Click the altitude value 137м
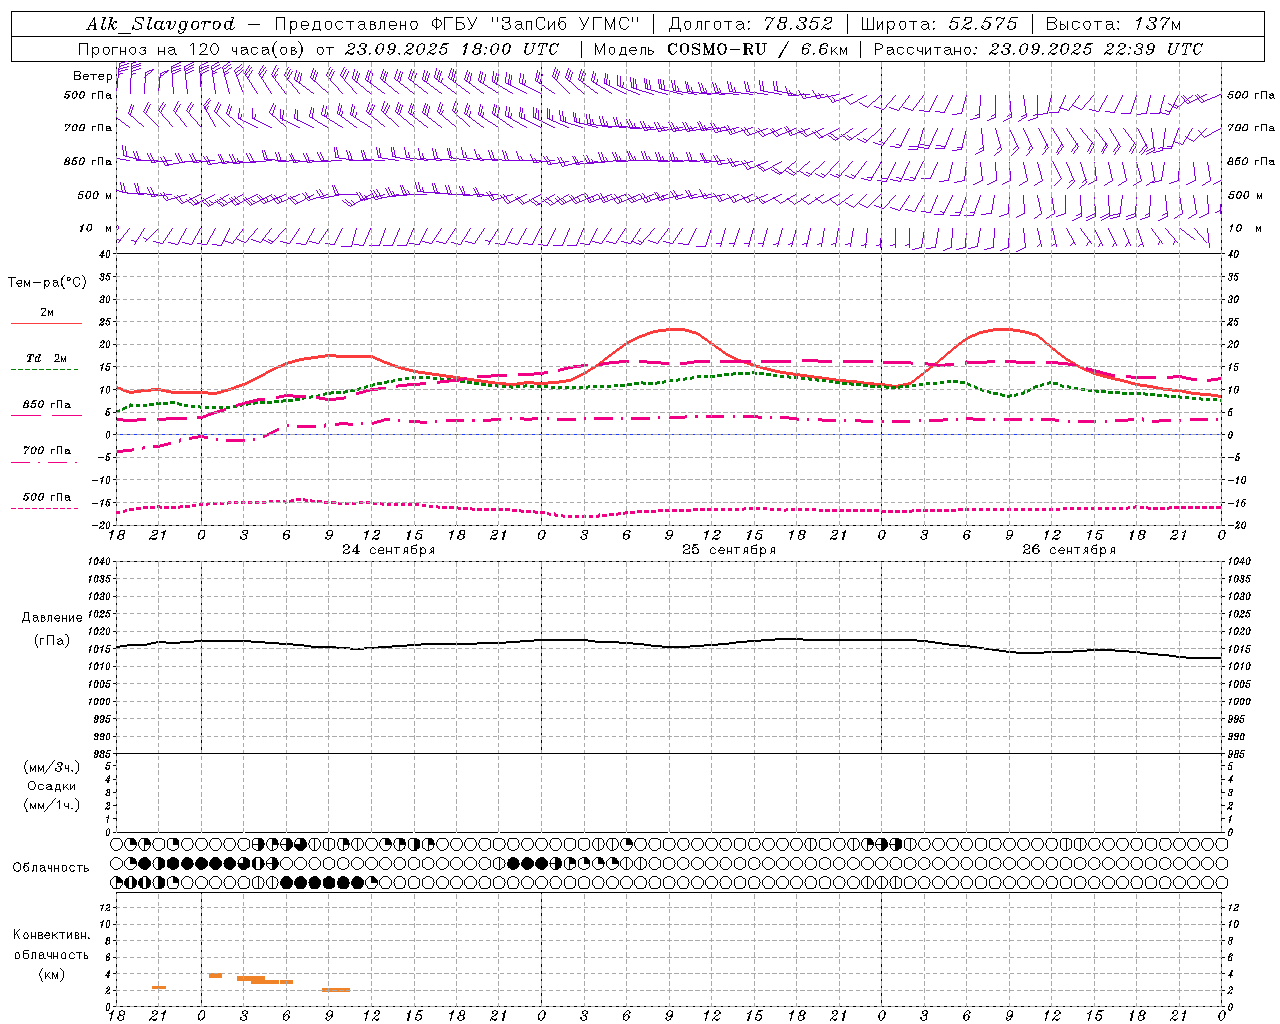 1157,24
